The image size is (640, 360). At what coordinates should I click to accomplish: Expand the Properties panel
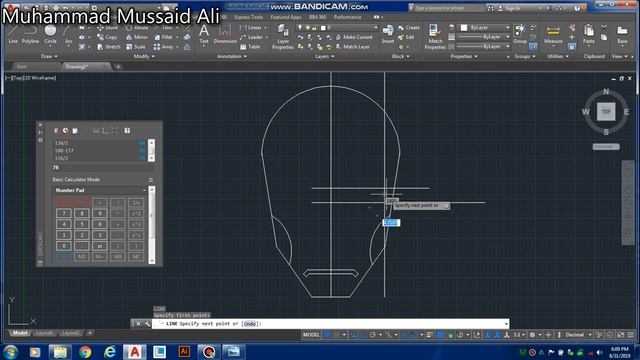tap(464, 56)
